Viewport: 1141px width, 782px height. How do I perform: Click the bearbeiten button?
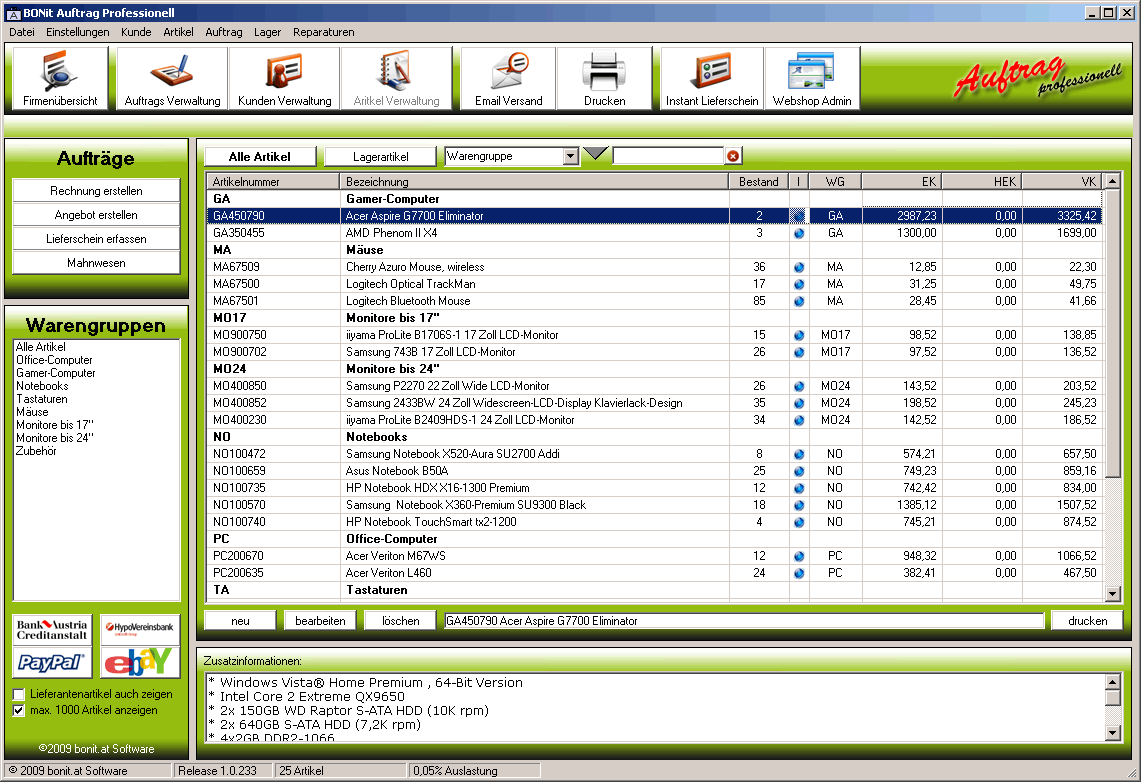[x=320, y=621]
